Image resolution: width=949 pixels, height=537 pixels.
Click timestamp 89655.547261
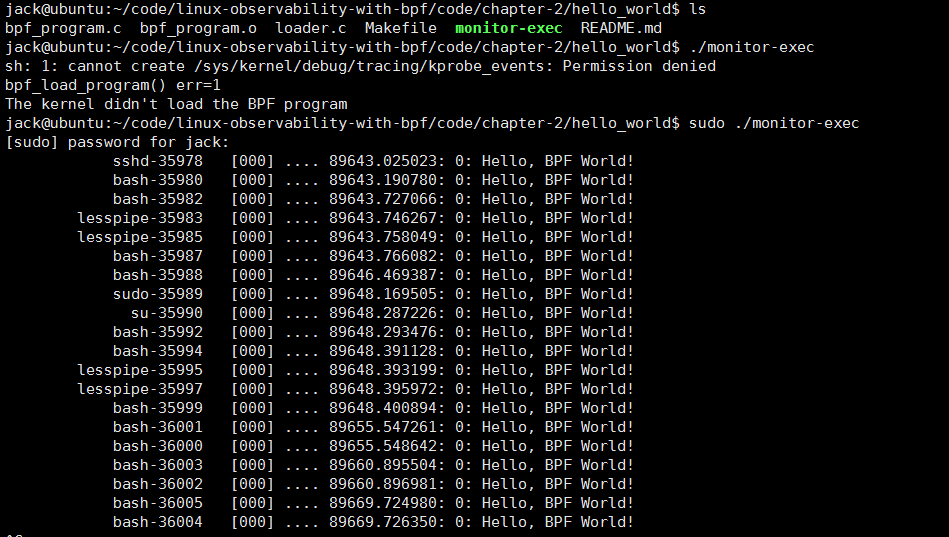tap(383, 427)
